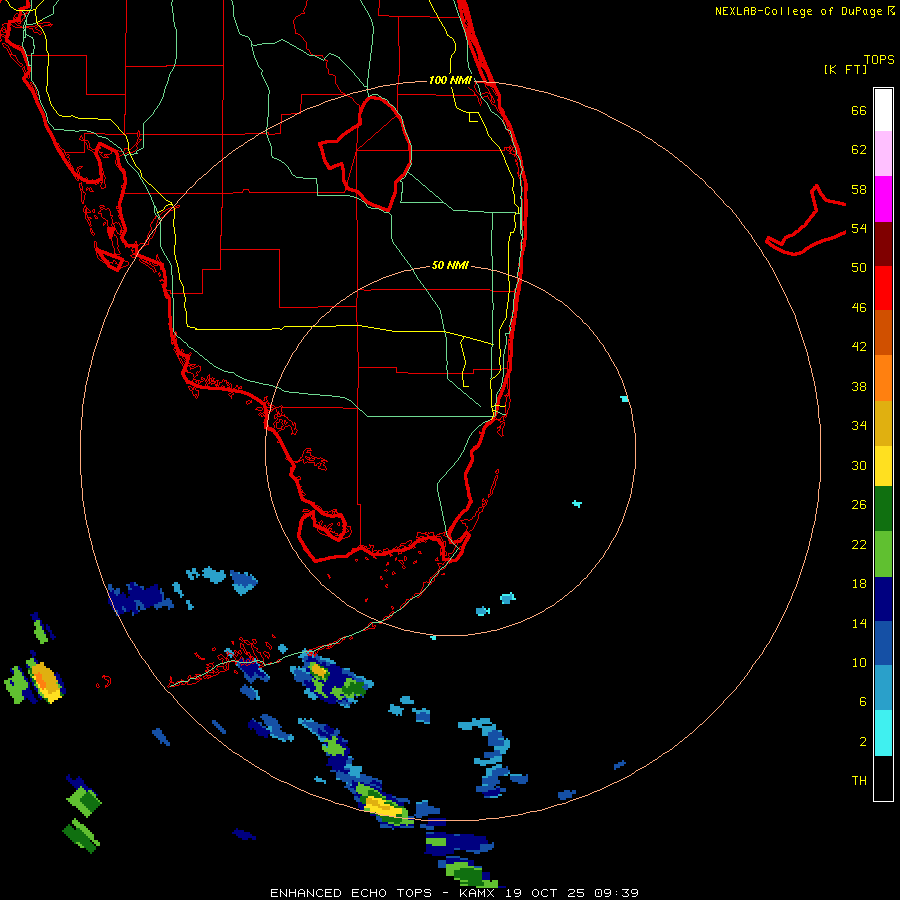The image size is (900, 900).
Task: Click the Grand Bahama island outline
Action: pyautogui.click(x=806, y=222)
